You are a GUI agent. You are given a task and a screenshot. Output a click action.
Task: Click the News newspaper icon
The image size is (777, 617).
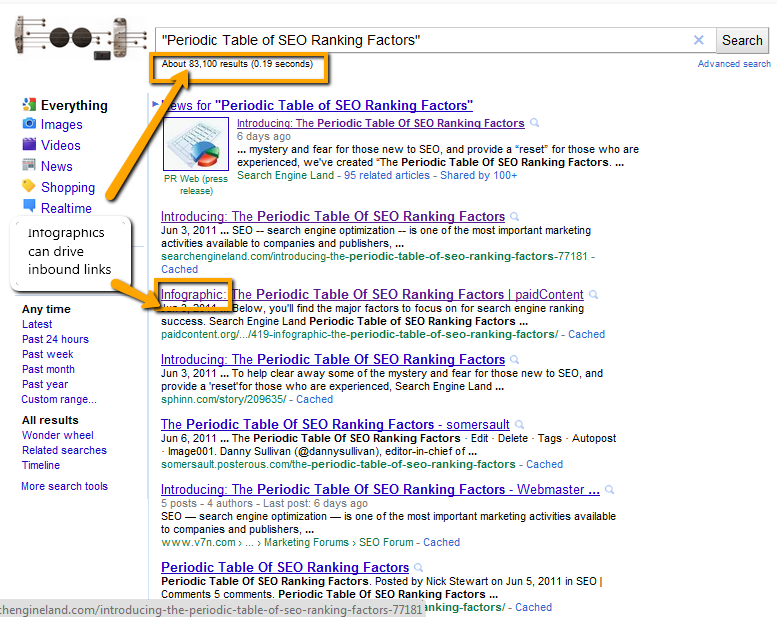pos(29,165)
